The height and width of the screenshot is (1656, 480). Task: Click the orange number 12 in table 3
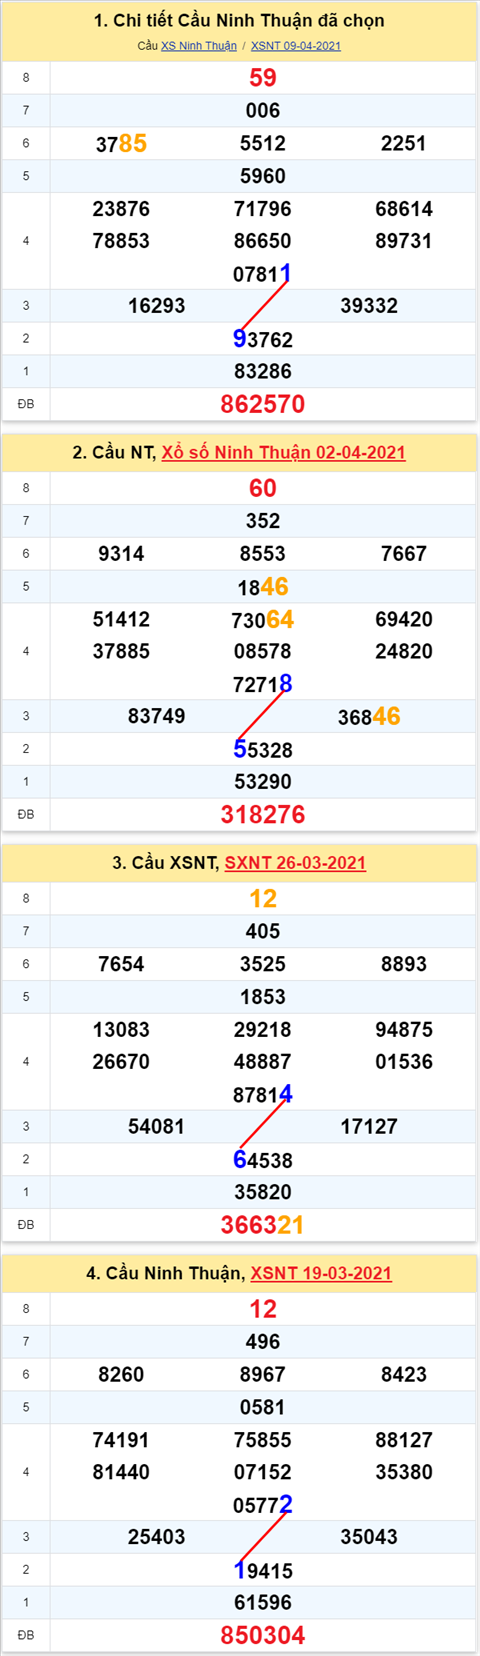(263, 898)
